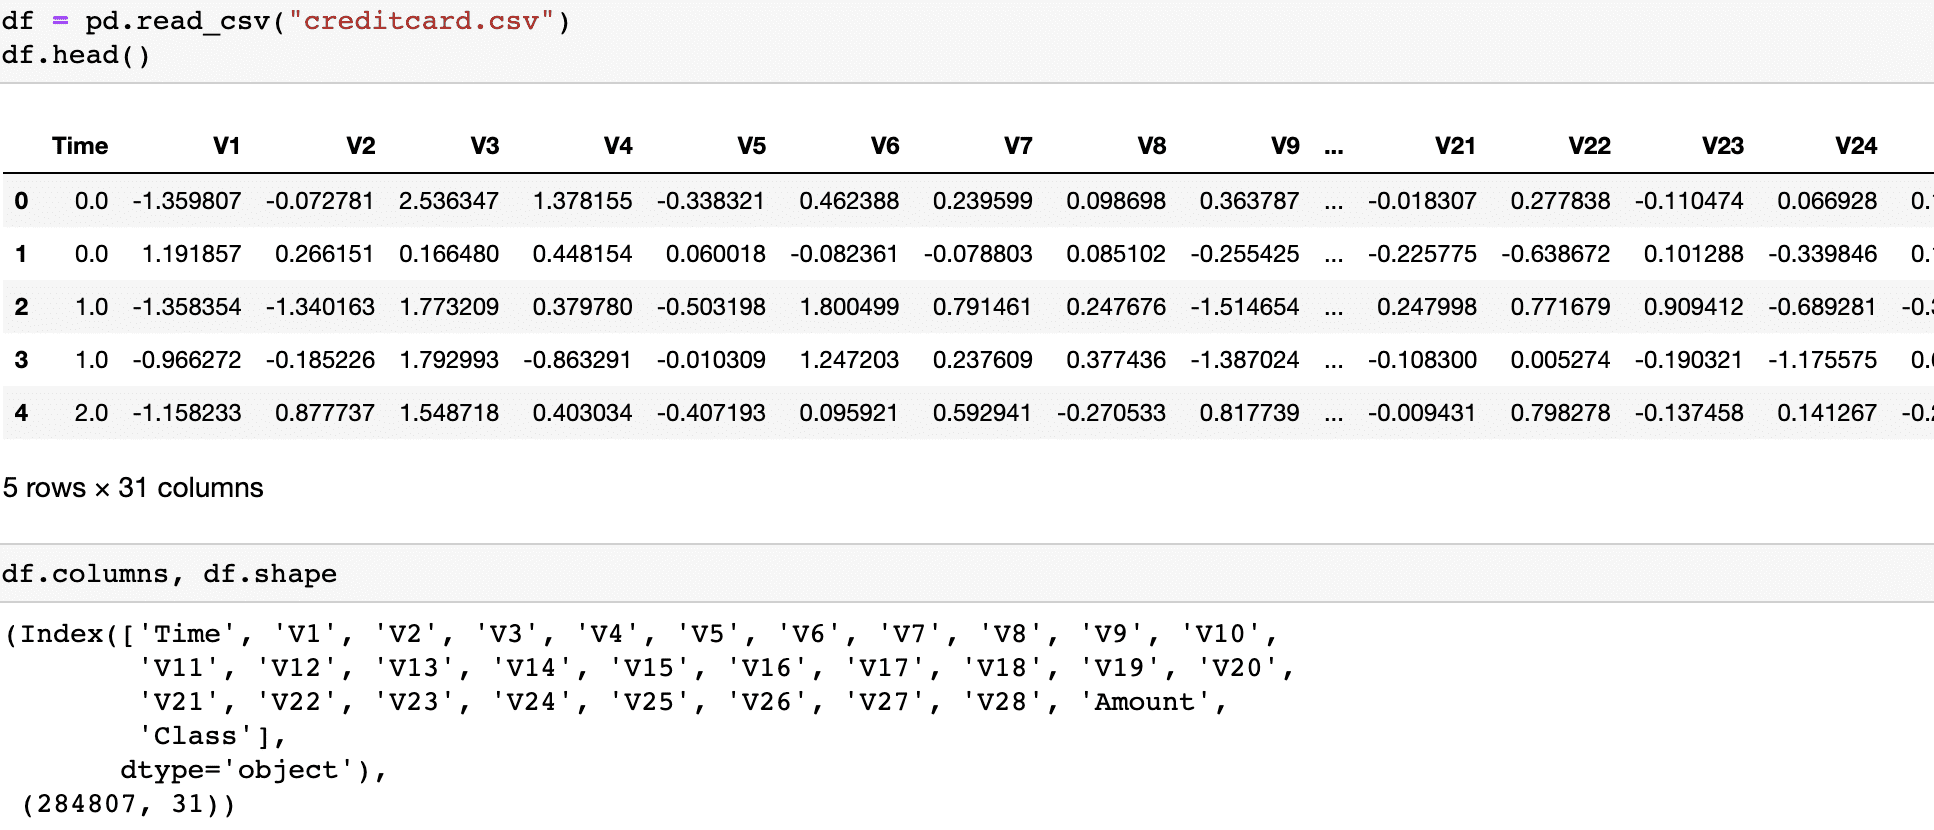Image resolution: width=1934 pixels, height=830 pixels.
Task: Click the value -0.638672 in V22
Action: pos(1556,254)
